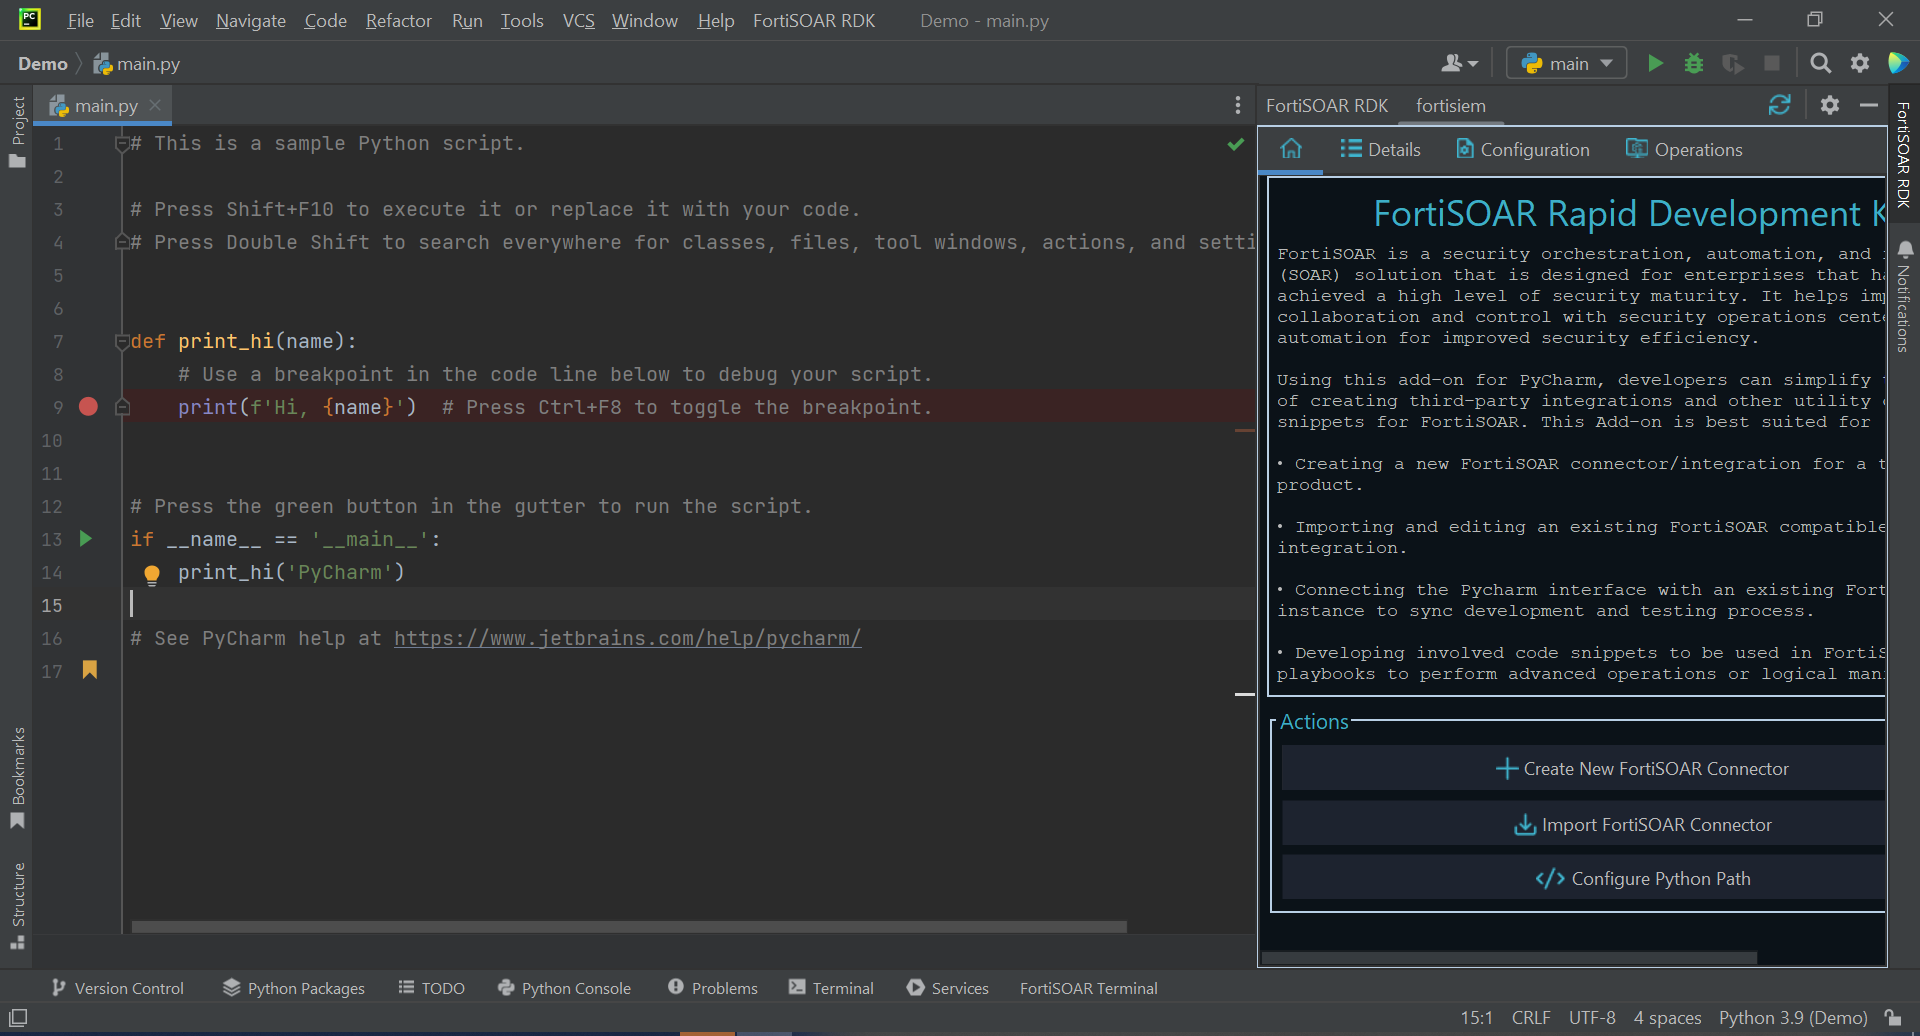The width and height of the screenshot is (1920, 1036).
Task: Toggle the Project tool window sidebar
Action: pyautogui.click(x=18, y=132)
